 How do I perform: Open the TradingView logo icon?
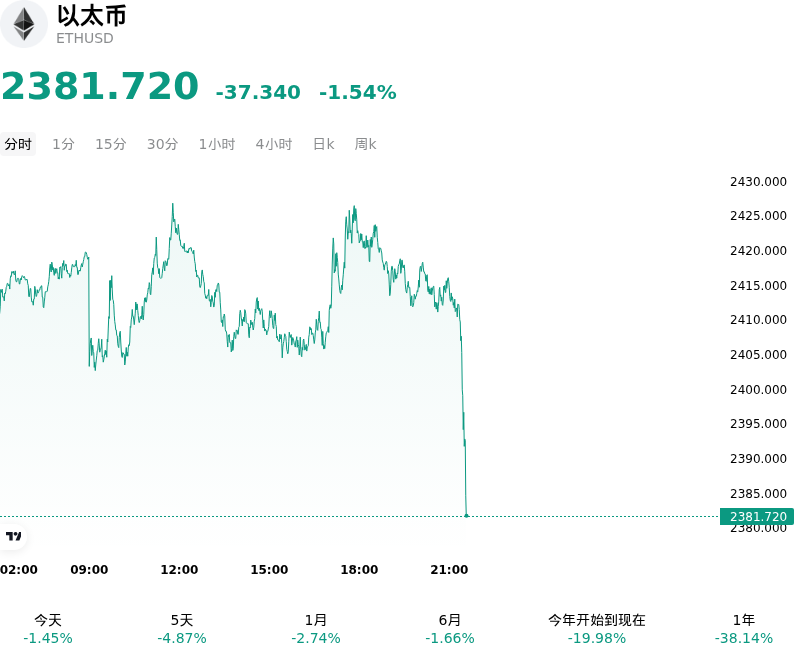pos(13,536)
